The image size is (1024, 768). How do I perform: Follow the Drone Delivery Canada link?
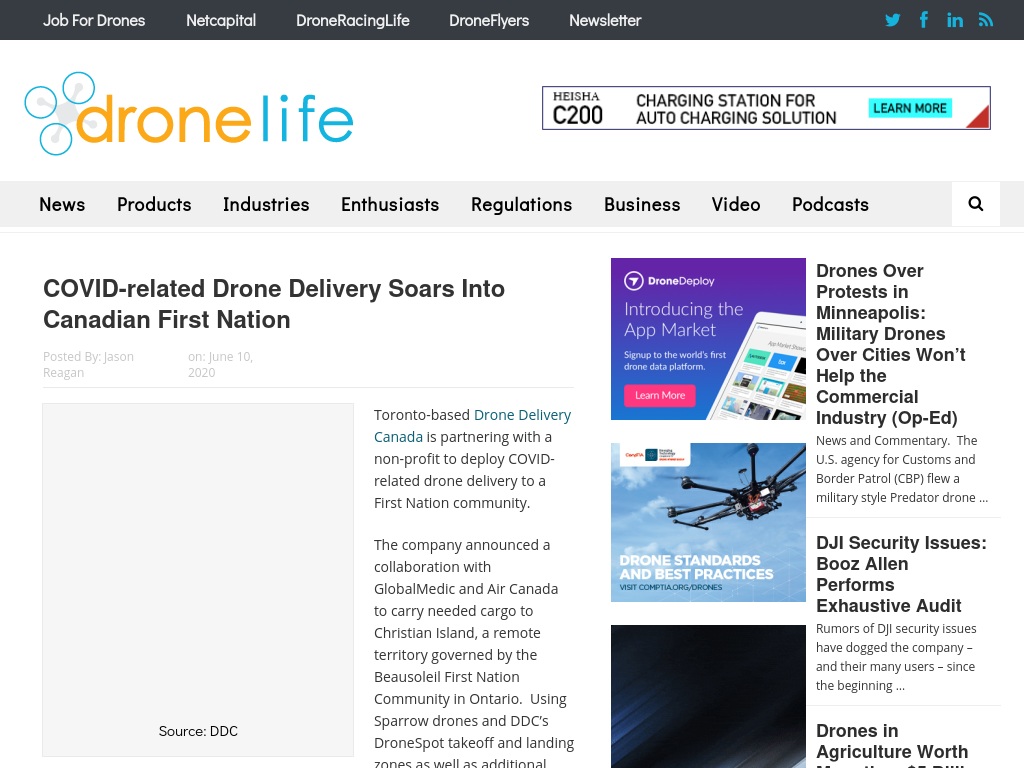pyautogui.click(x=472, y=426)
